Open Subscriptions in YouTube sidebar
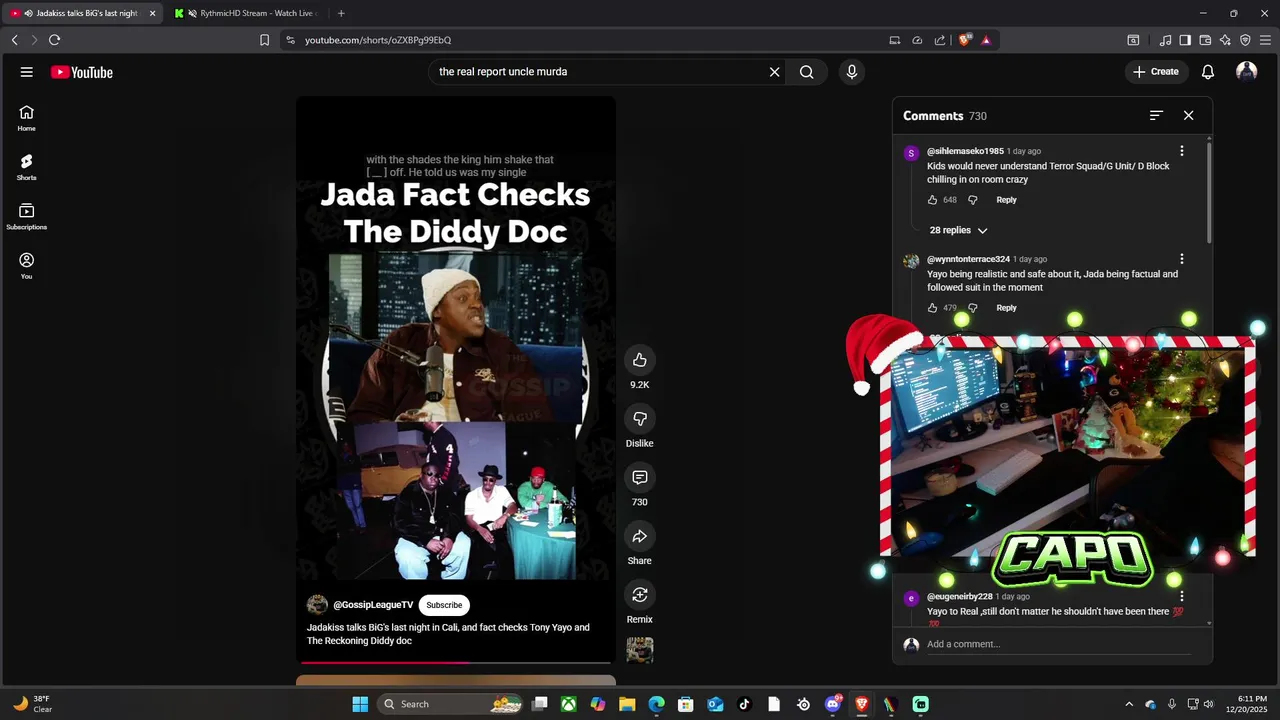Image resolution: width=1280 pixels, height=720 pixels. pyautogui.click(x=27, y=216)
